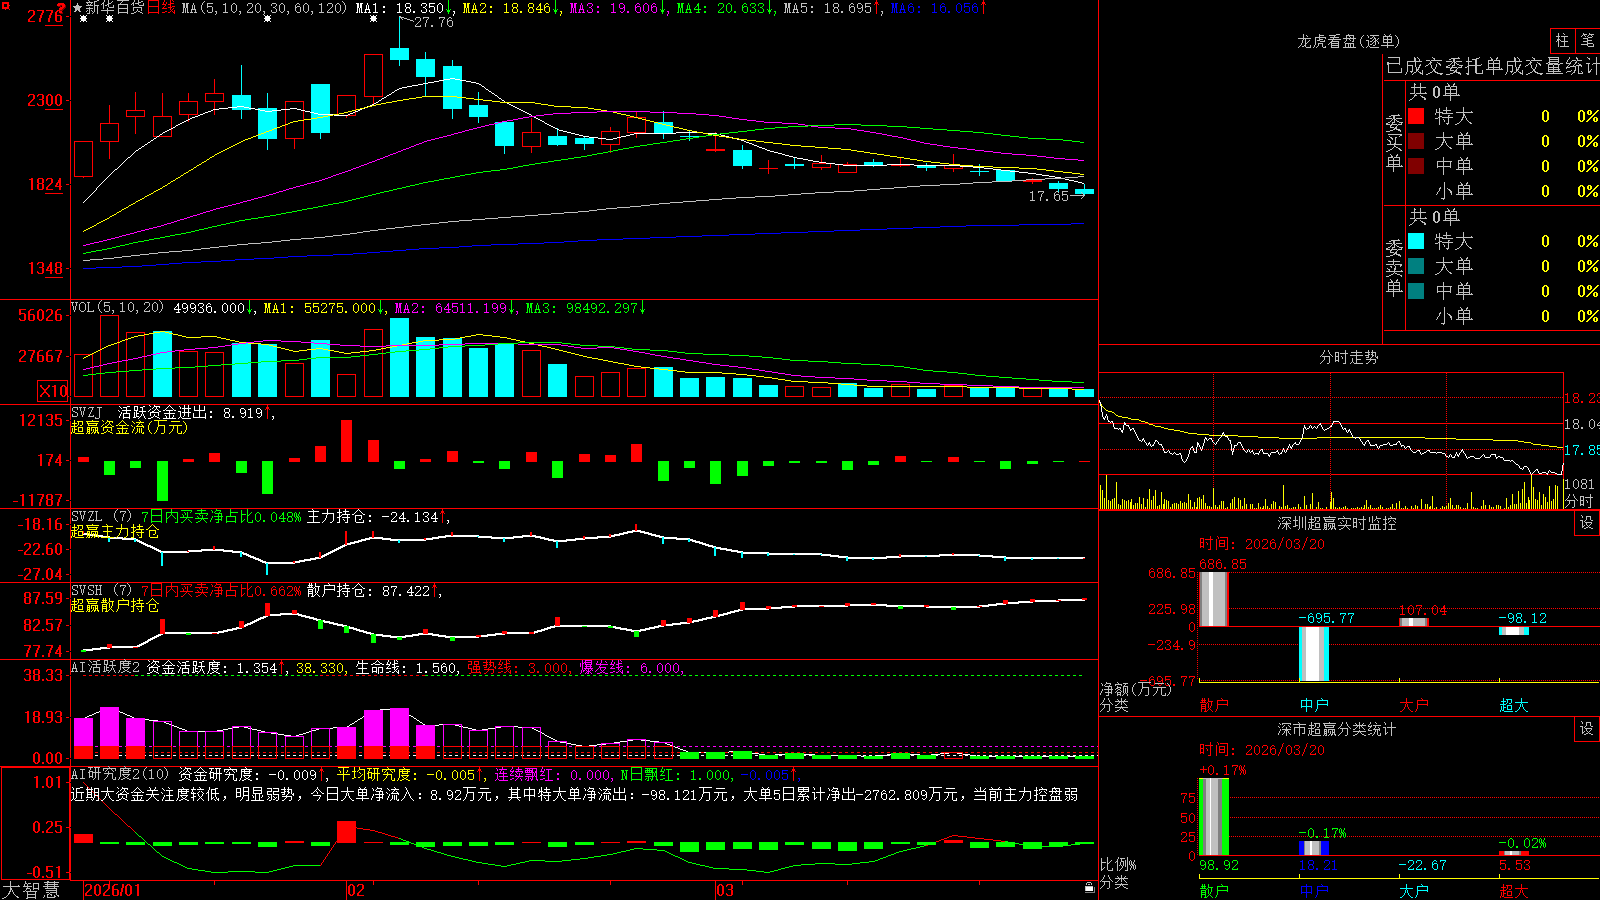
Task: Click the 超赢资金流(万元) label
Action: pos(129,427)
